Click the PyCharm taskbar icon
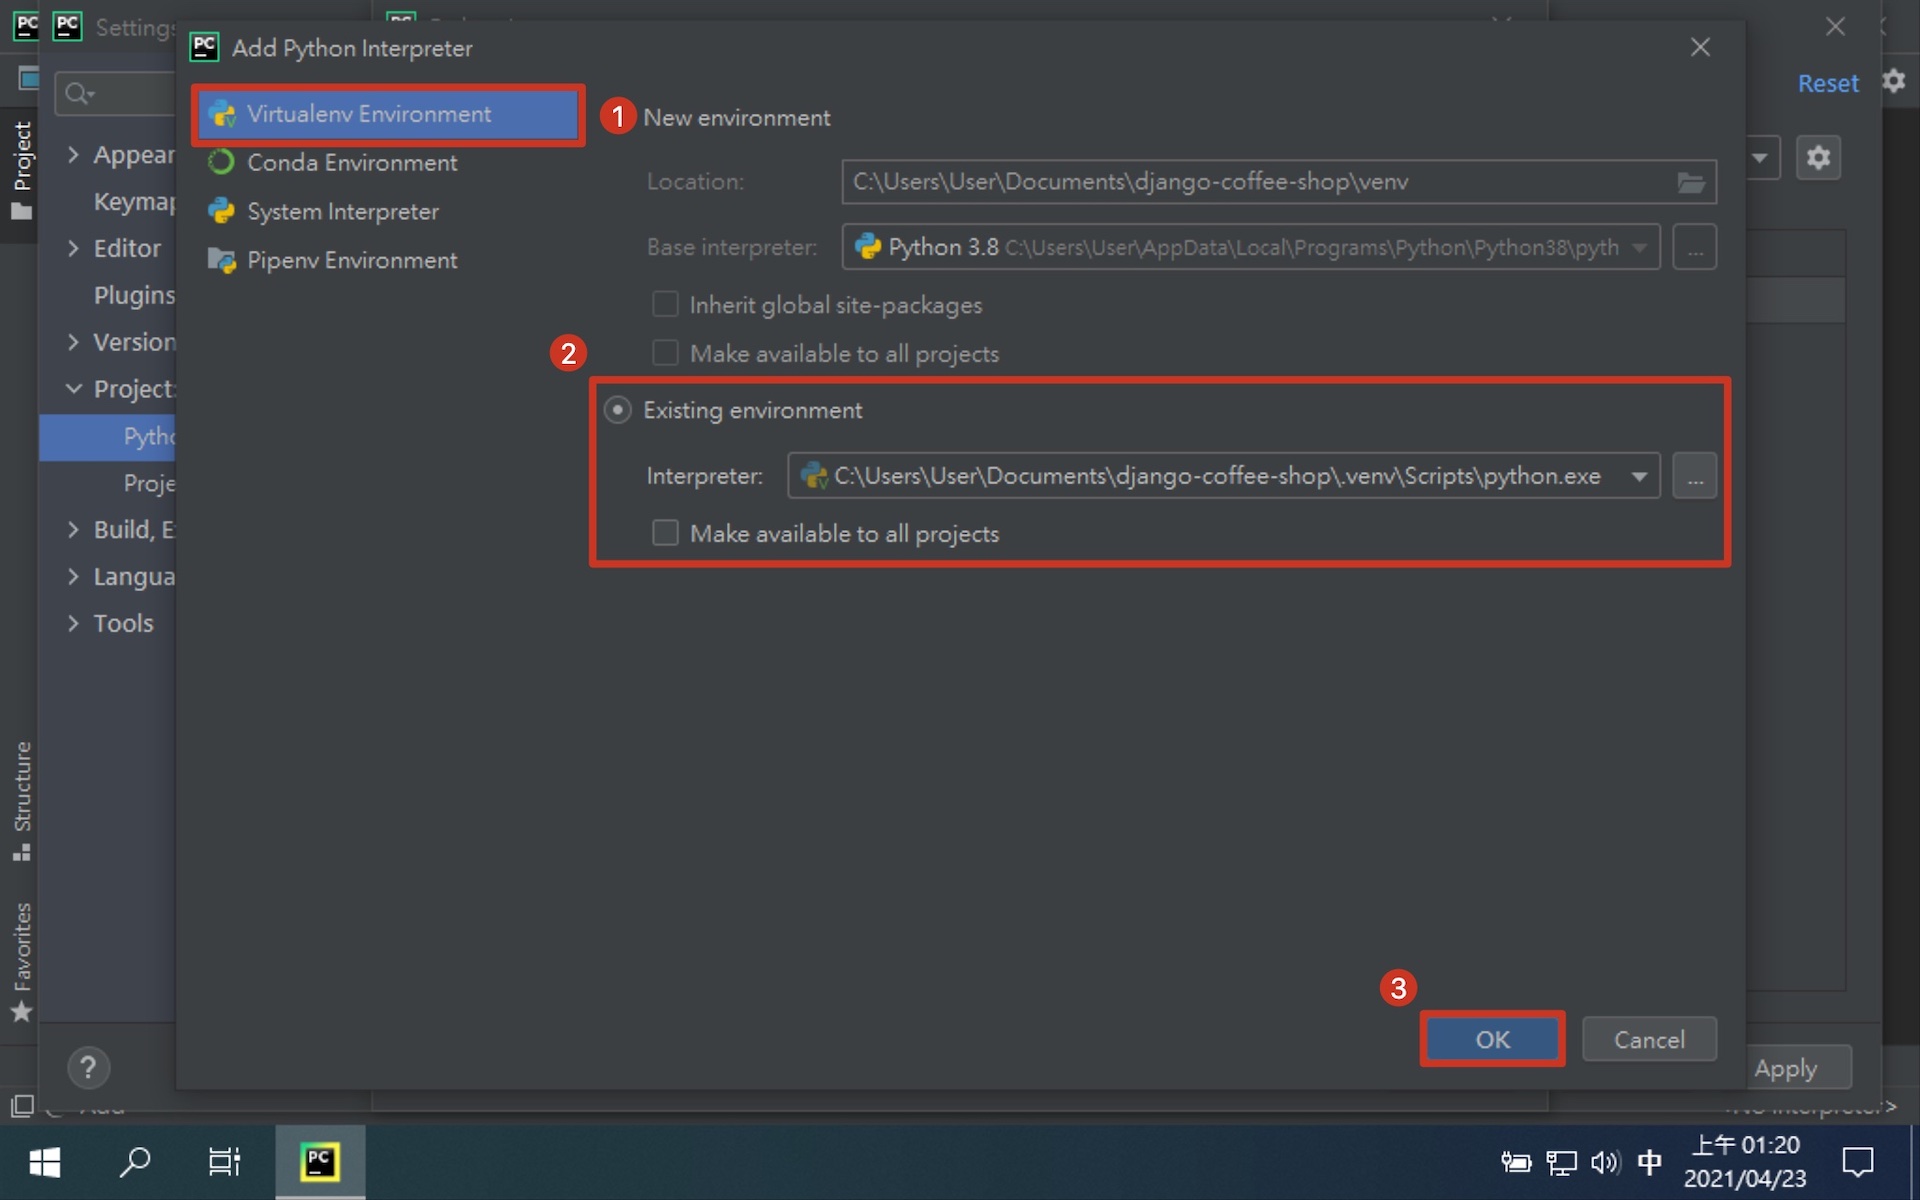Screen dimensions: 1920x1200 pos(318,1161)
